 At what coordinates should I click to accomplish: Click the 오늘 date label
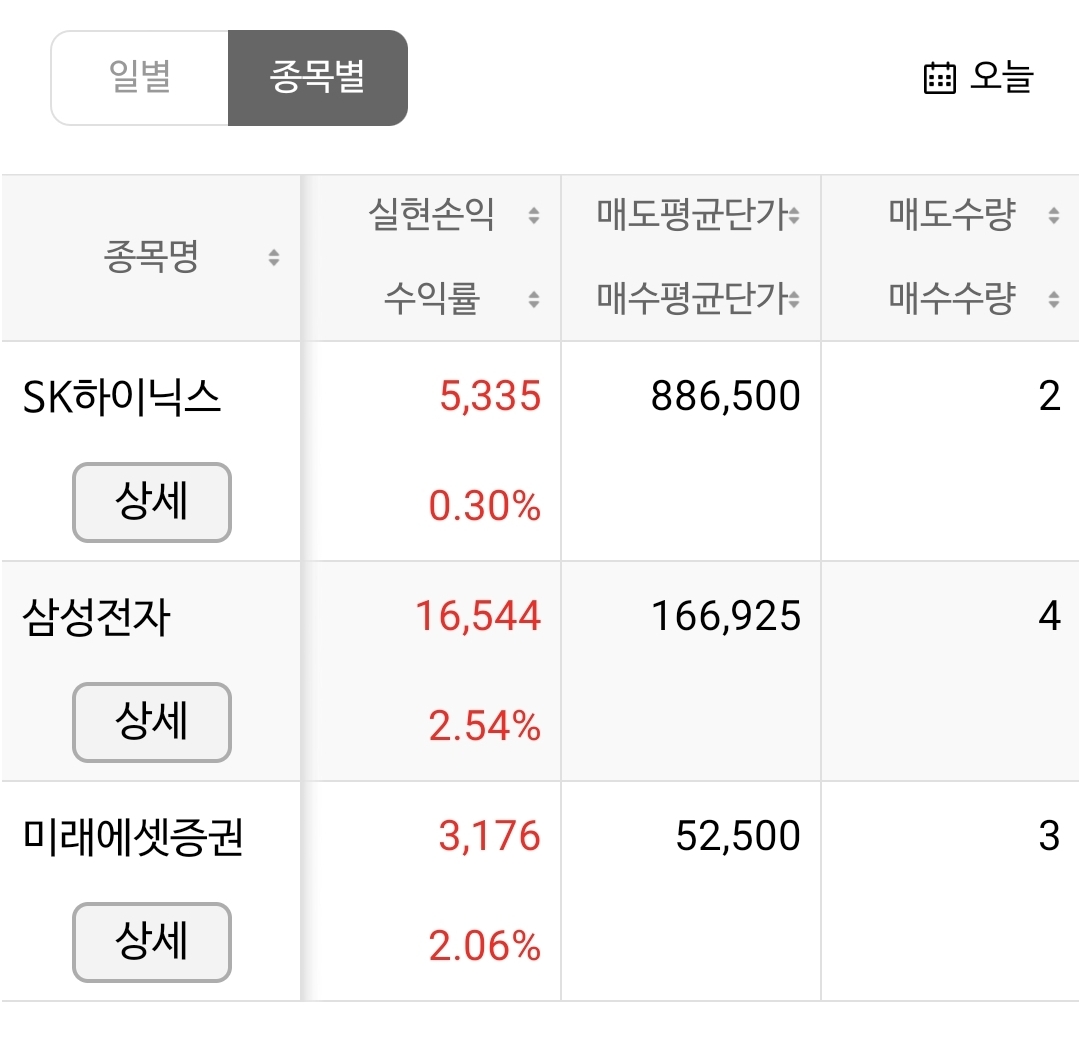coord(1001,77)
